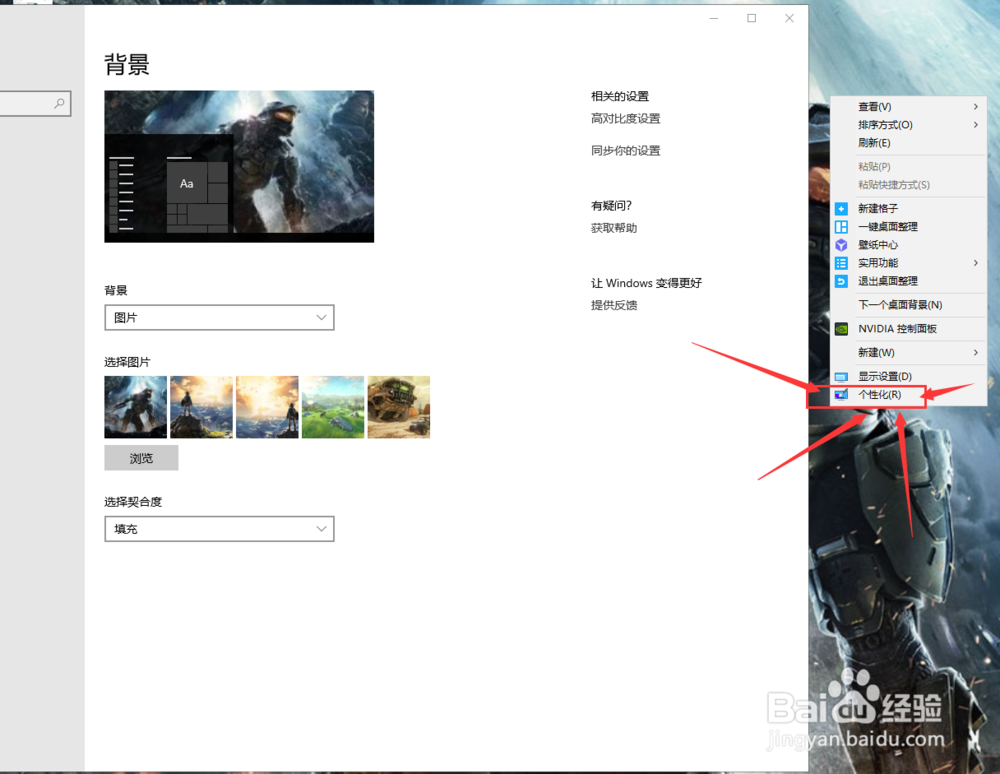Open the 背景 type dropdown showing 图片

click(219, 318)
